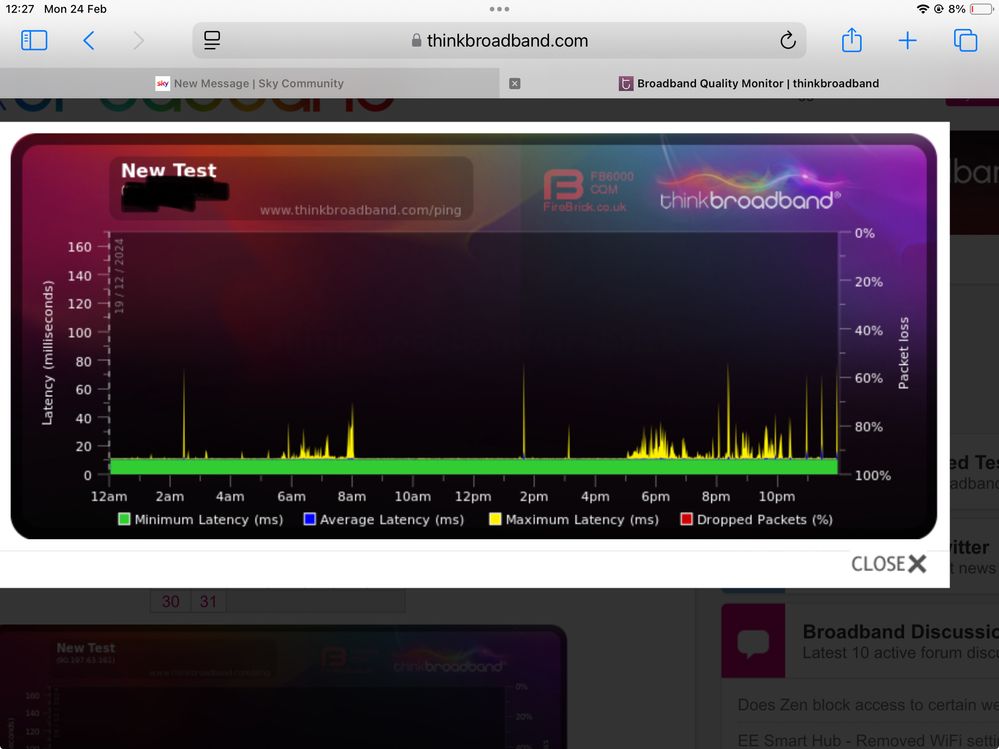The image size is (999, 749).
Task: Reload the thinkbroadband page
Action: [x=787, y=41]
